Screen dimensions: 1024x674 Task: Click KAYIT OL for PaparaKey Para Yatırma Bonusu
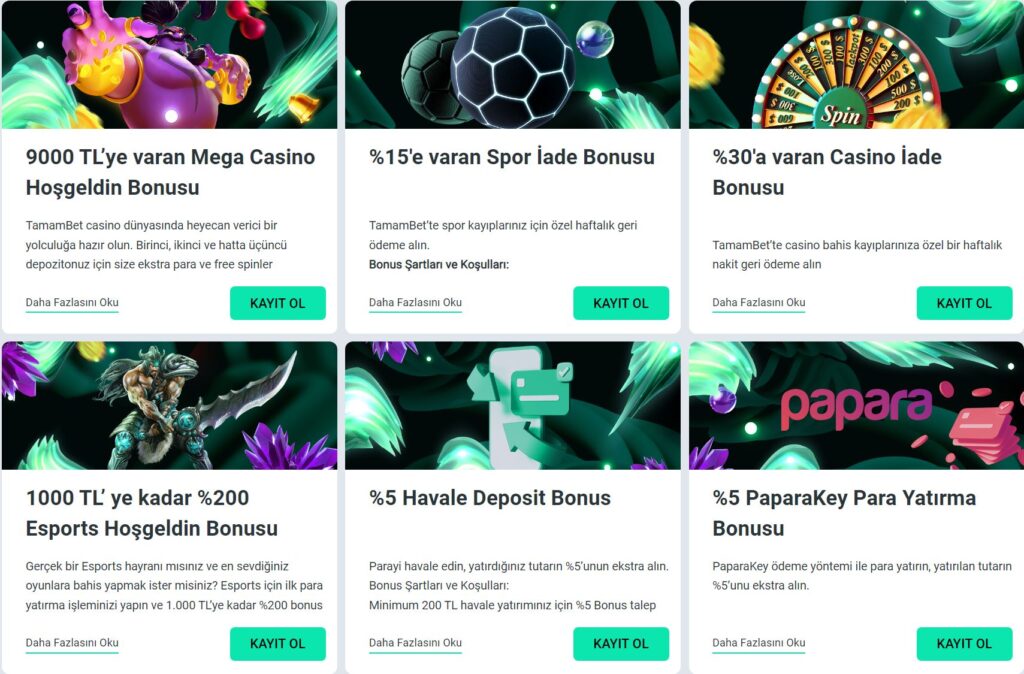point(965,644)
